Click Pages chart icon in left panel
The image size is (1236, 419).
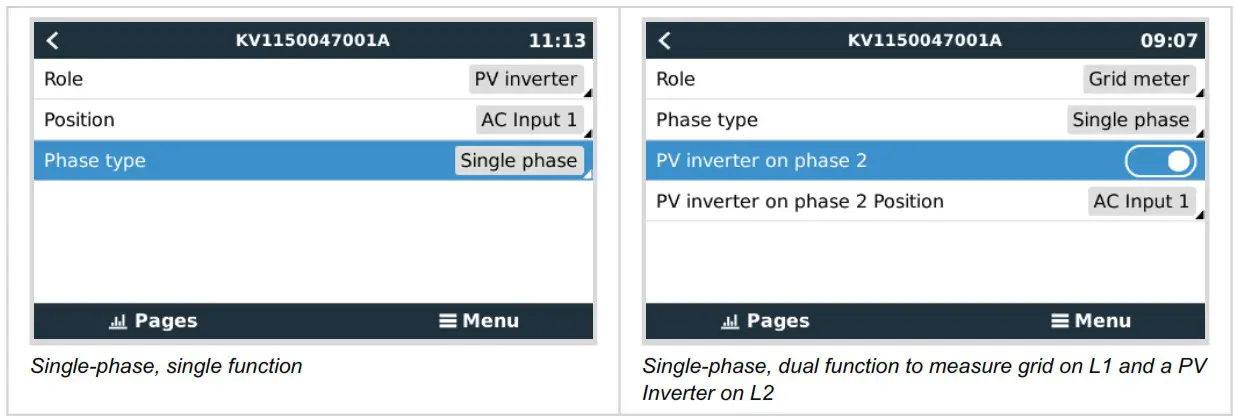pos(118,322)
